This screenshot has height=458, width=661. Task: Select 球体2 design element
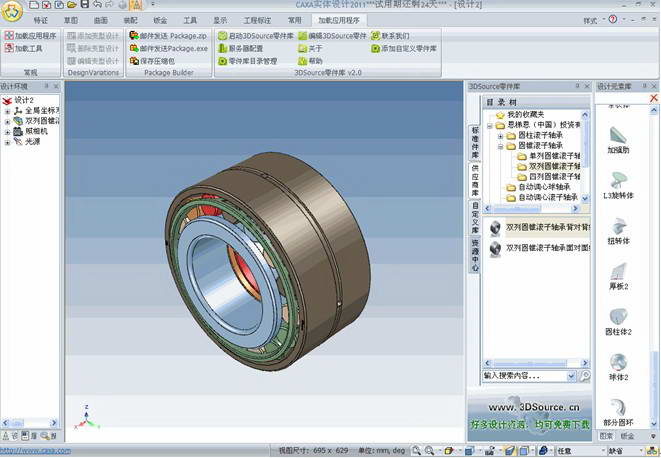(618, 367)
